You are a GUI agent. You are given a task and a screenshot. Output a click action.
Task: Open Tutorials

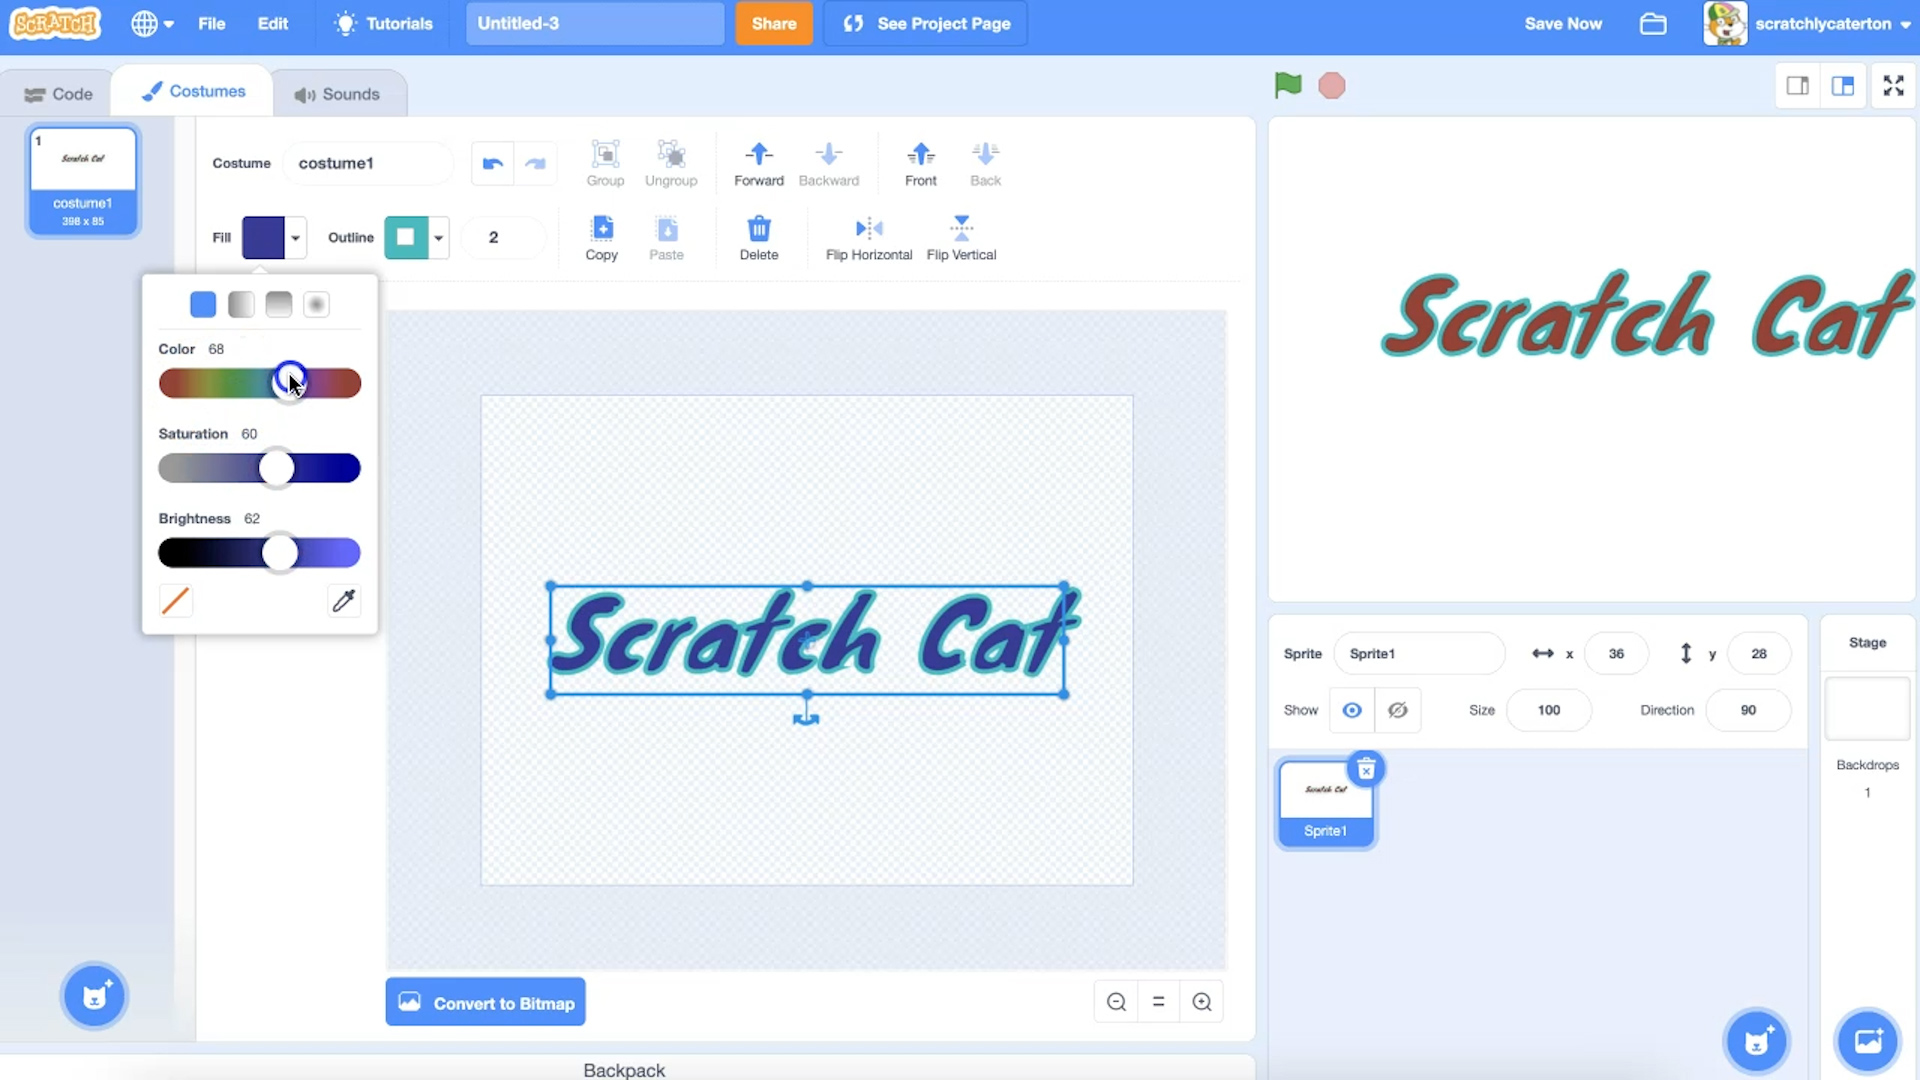[384, 23]
